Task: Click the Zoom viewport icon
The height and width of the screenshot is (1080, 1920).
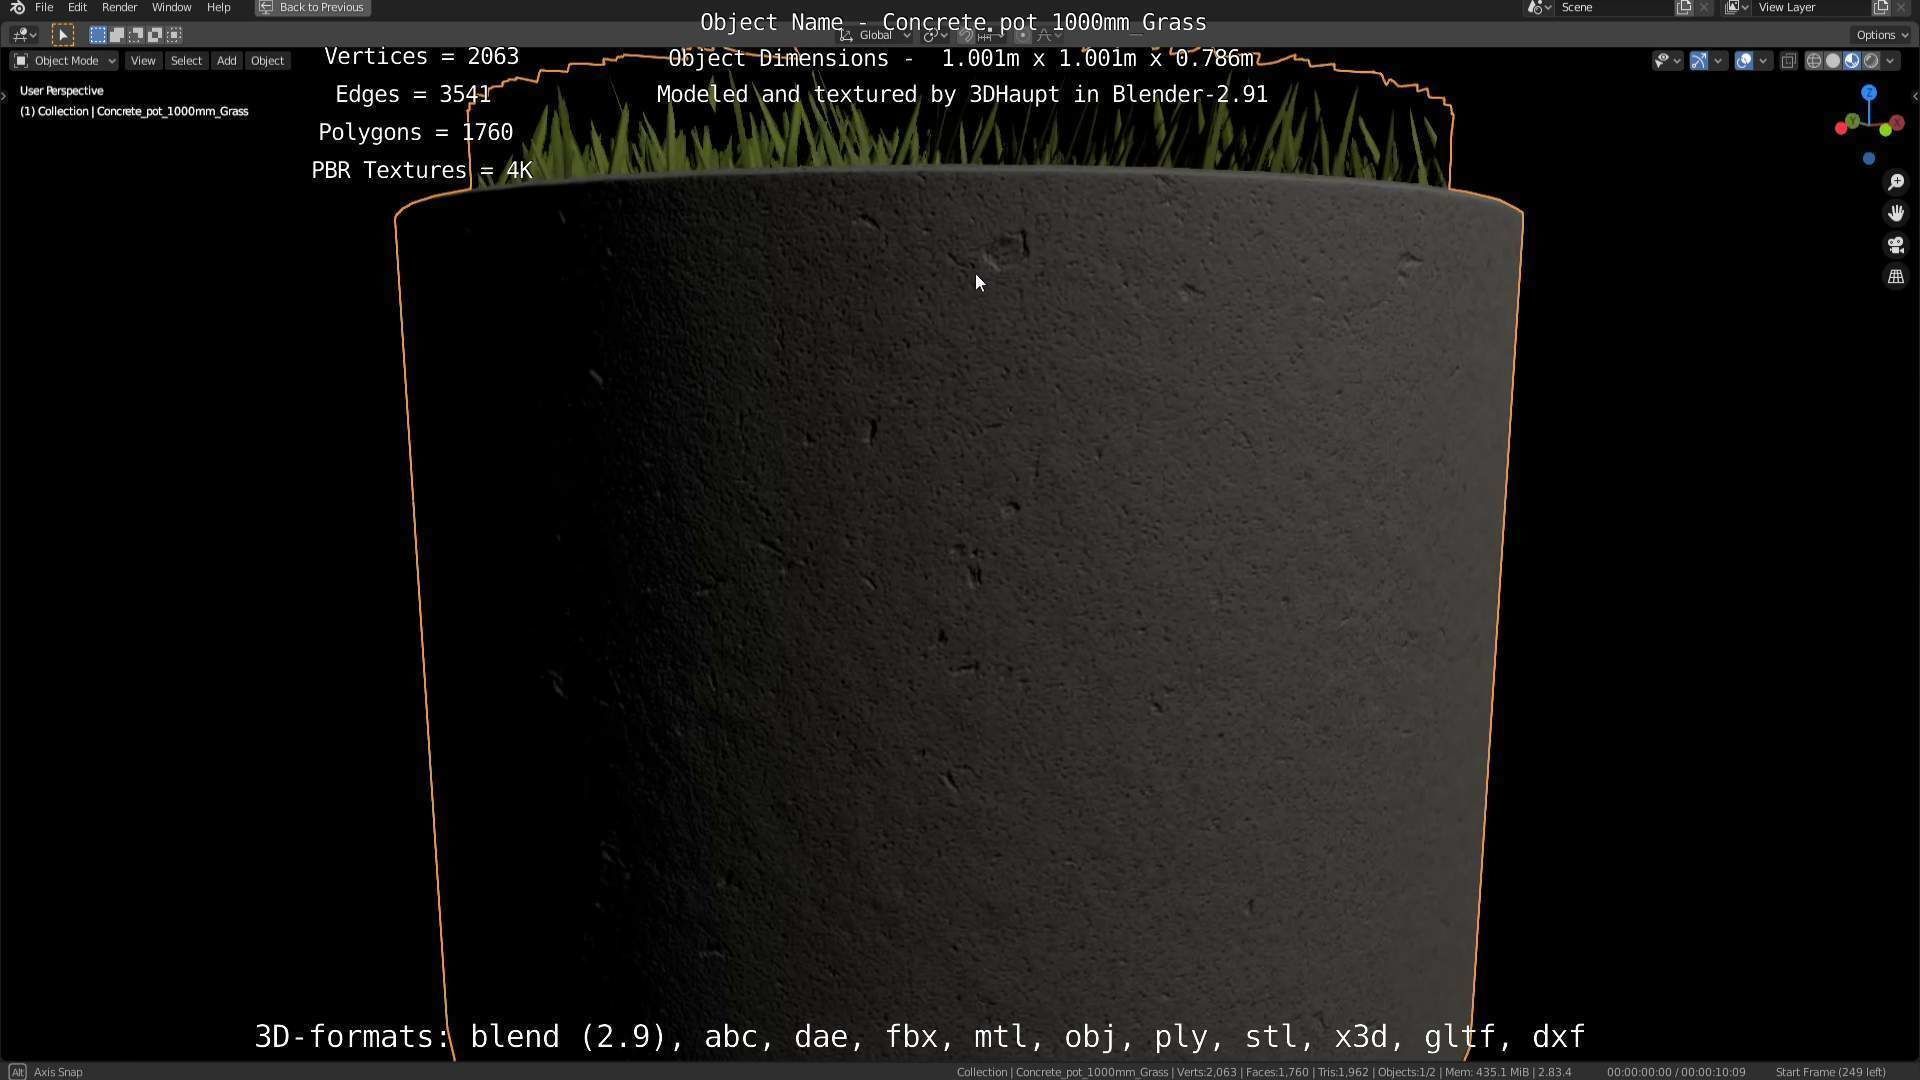Action: coord(1895,182)
